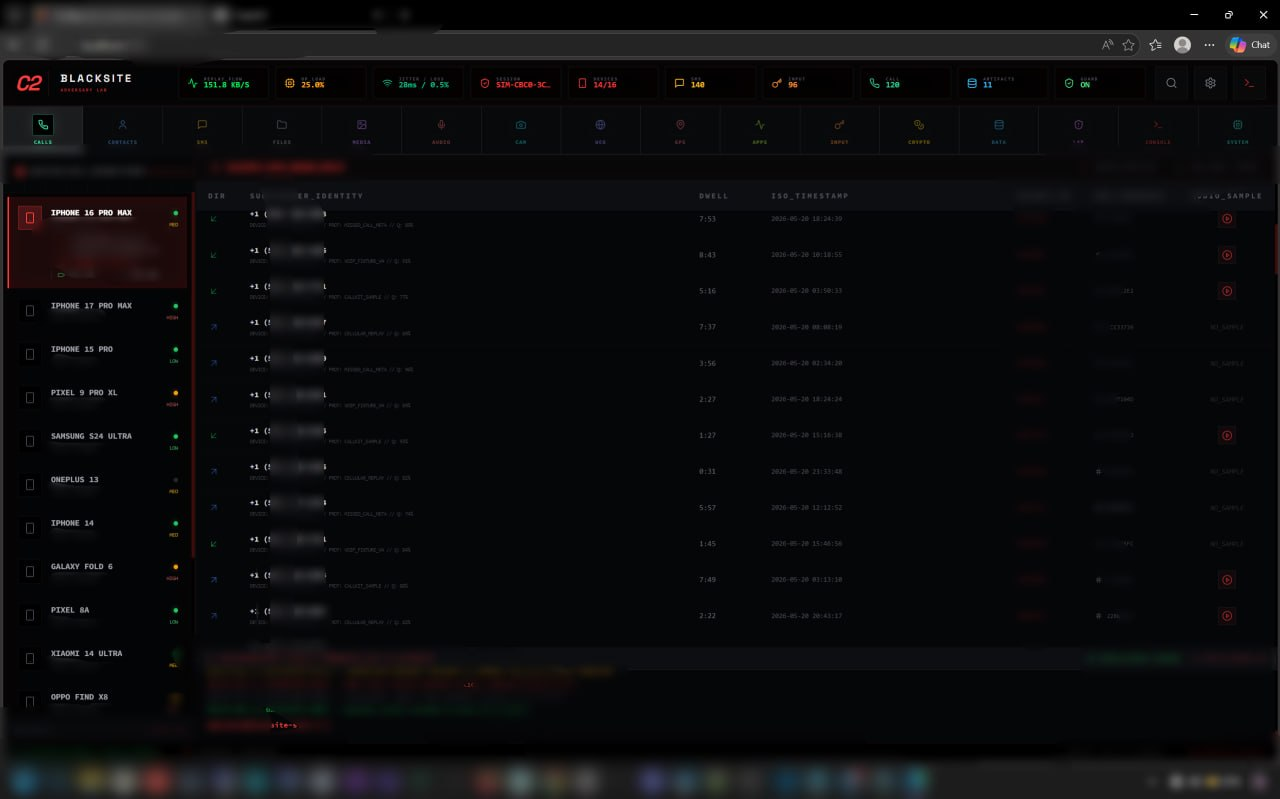Click the 151.8 KB/S replay flow stat
1280x799 pixels.
pos(223,83)
